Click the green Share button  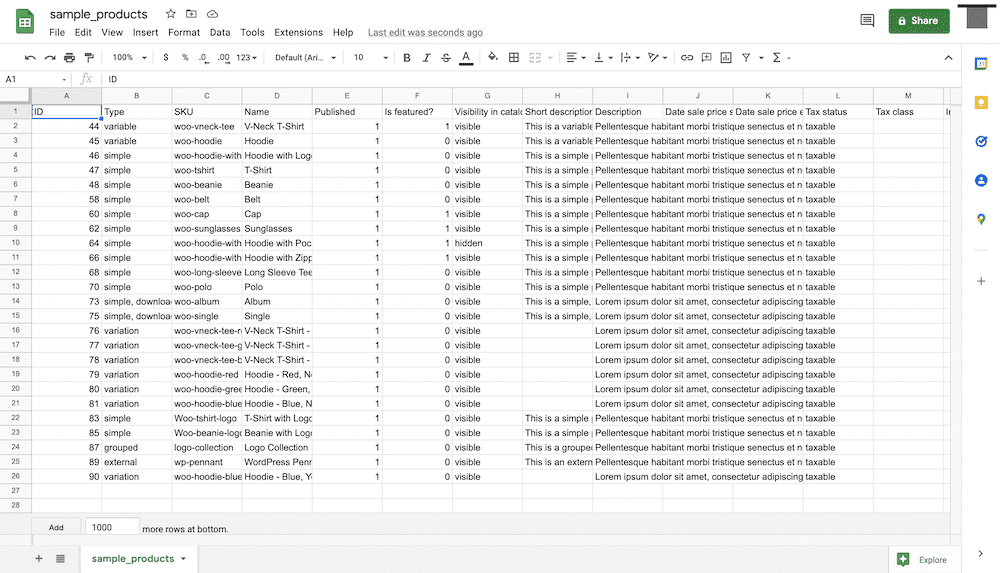pos(918,20)
